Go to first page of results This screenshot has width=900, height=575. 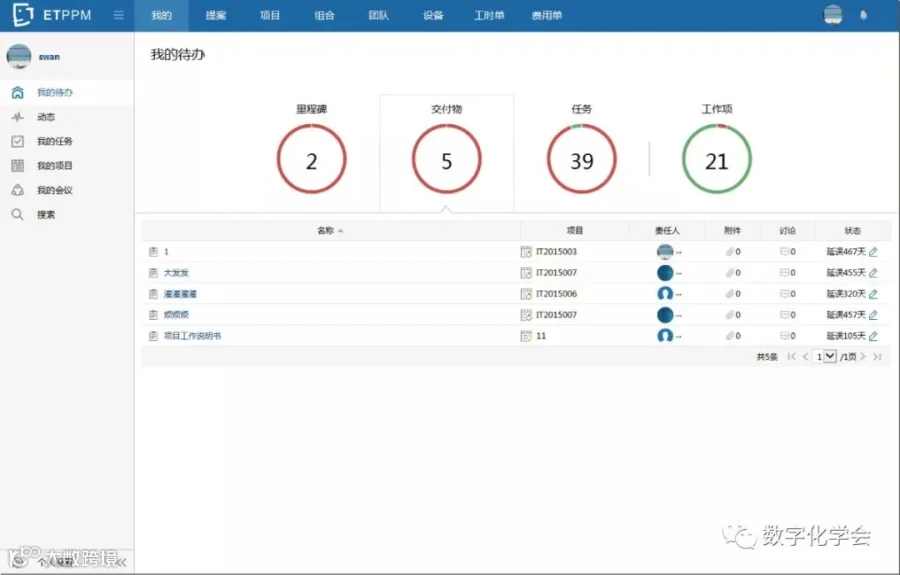792,356
